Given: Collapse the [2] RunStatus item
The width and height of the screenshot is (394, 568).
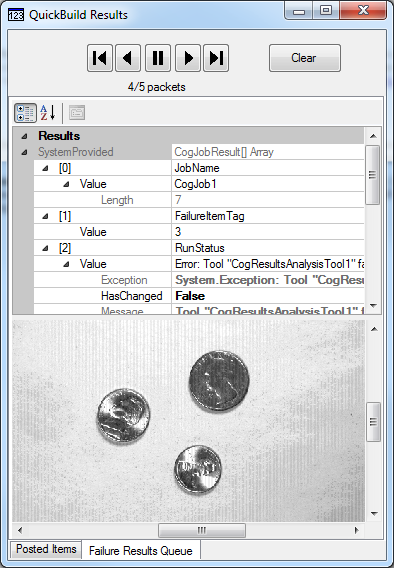Looking at the screenshot, I should point(45,248).
